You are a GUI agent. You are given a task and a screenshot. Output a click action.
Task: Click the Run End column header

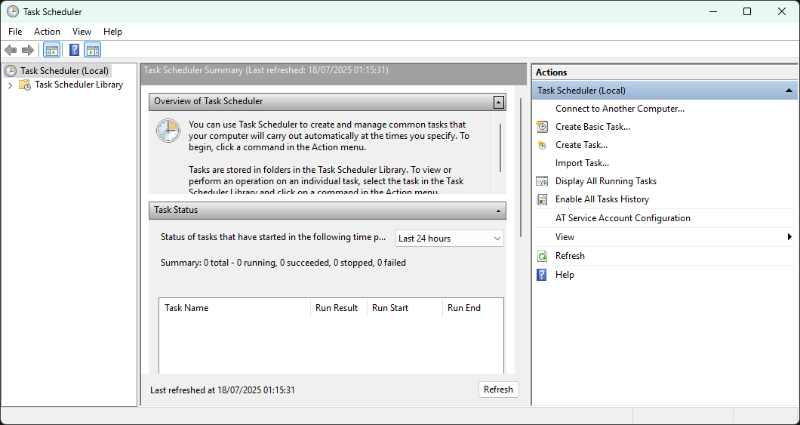pos(472,308)
